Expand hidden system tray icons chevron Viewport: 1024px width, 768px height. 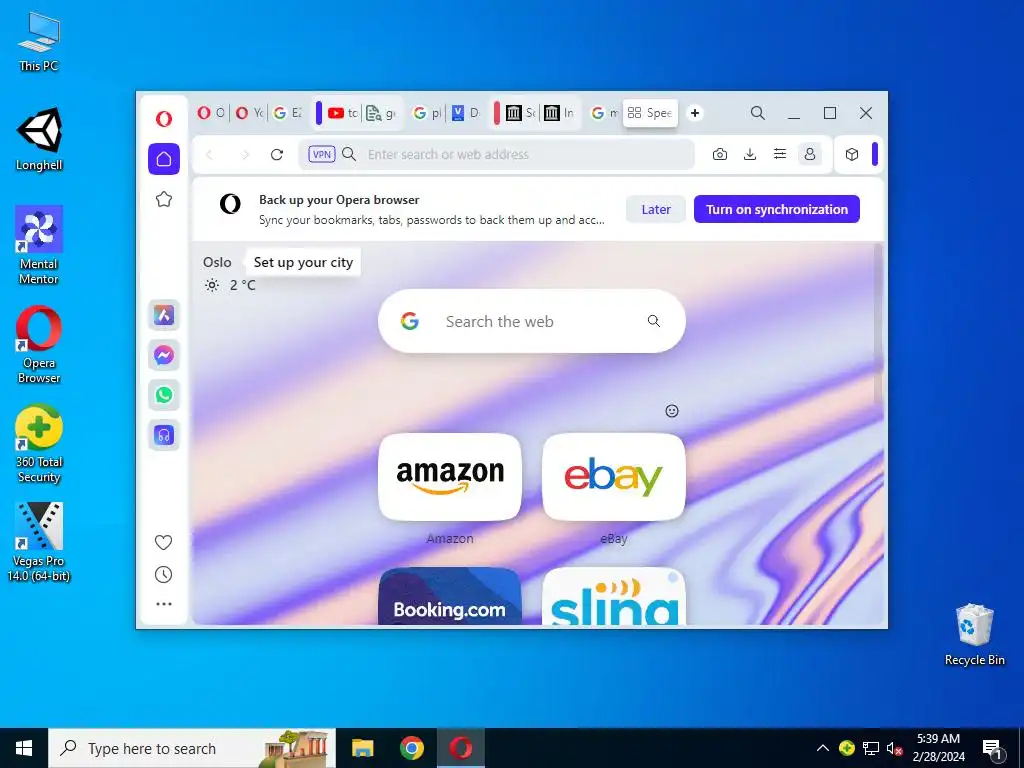tap(823, 748)
